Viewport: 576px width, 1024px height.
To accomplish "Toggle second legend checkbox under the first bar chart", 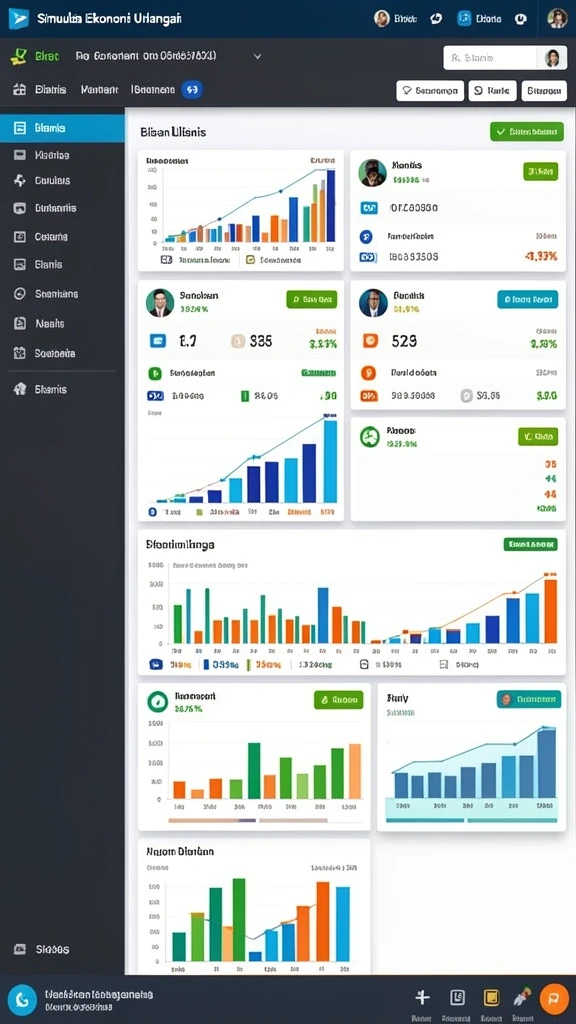I will 249,259.
